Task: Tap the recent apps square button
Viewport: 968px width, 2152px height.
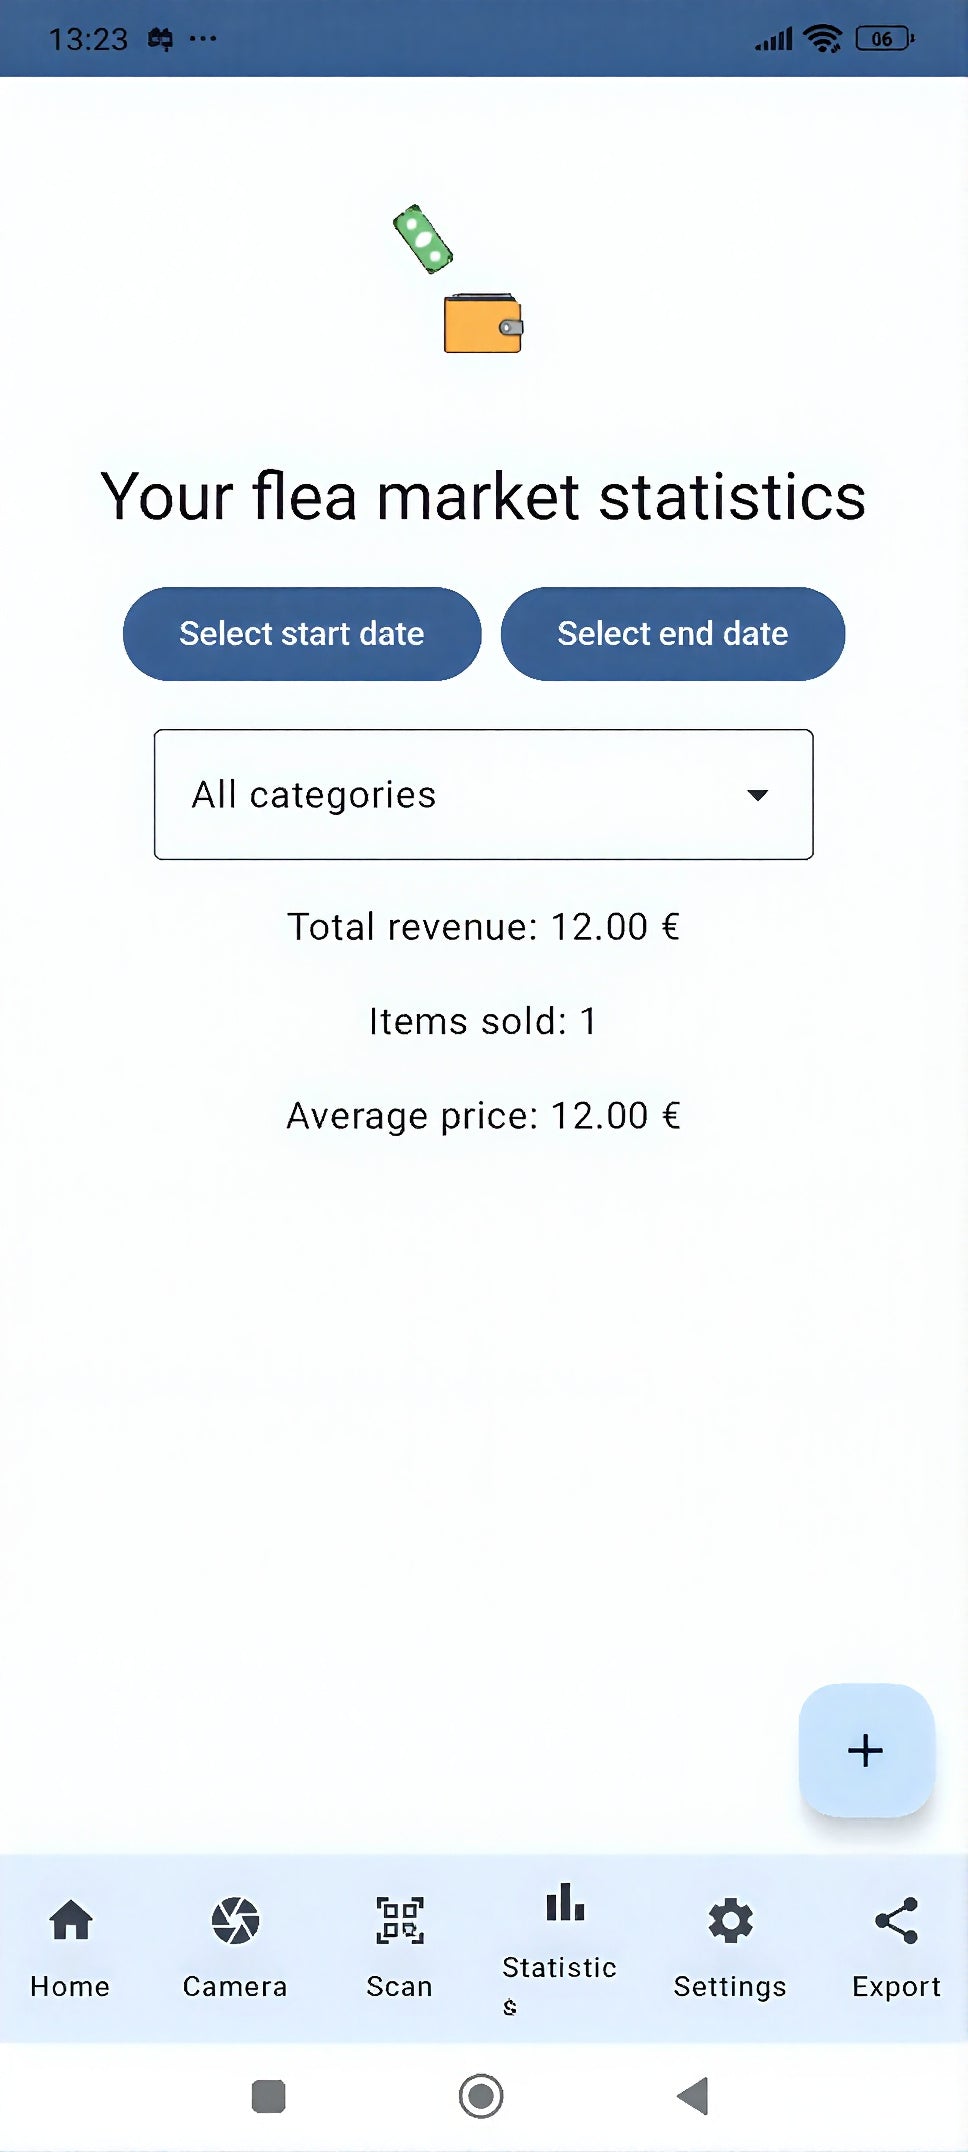Action: click(x=268, y=2096)
